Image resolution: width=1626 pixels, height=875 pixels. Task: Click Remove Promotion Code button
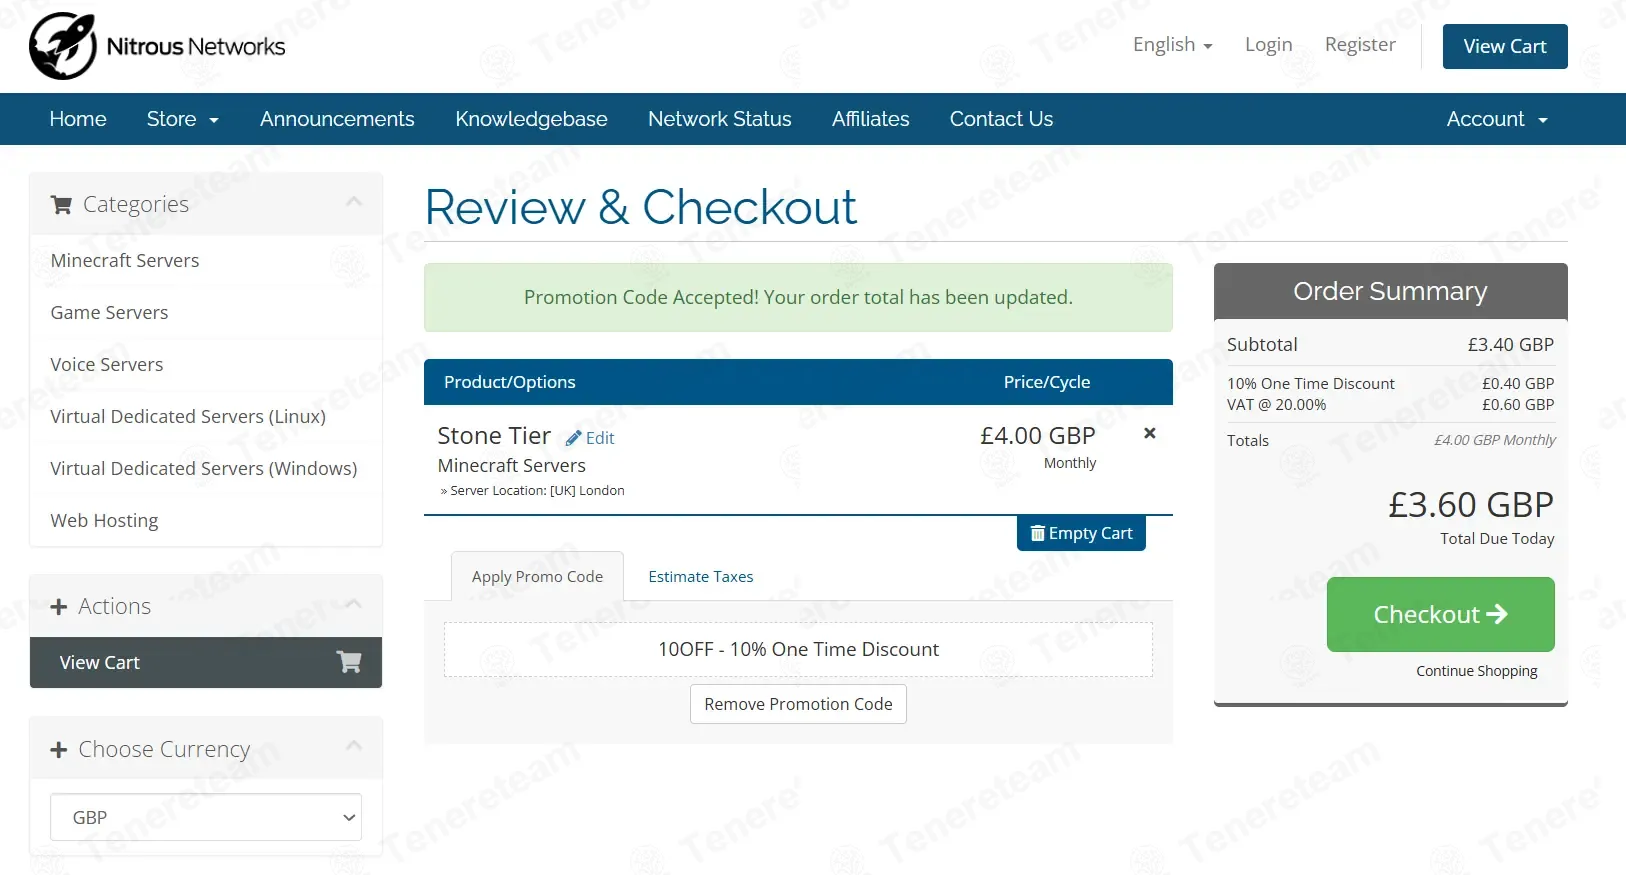click(798, 704)
